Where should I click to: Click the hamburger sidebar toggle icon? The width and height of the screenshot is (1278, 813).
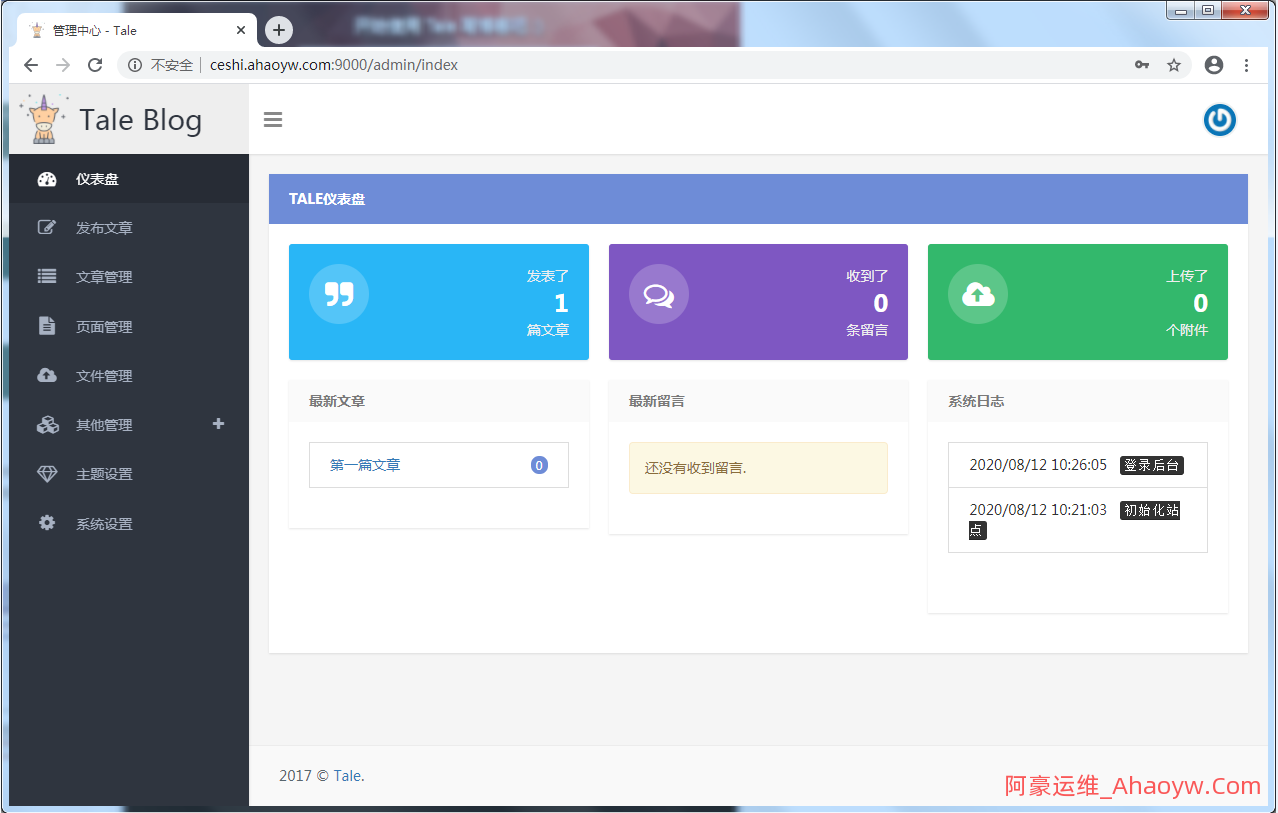(x=273, y=120)
